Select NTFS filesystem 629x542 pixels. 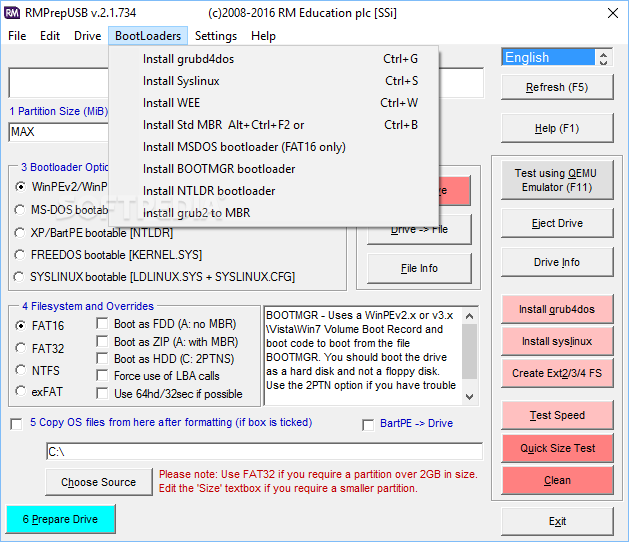coord(20,369)
